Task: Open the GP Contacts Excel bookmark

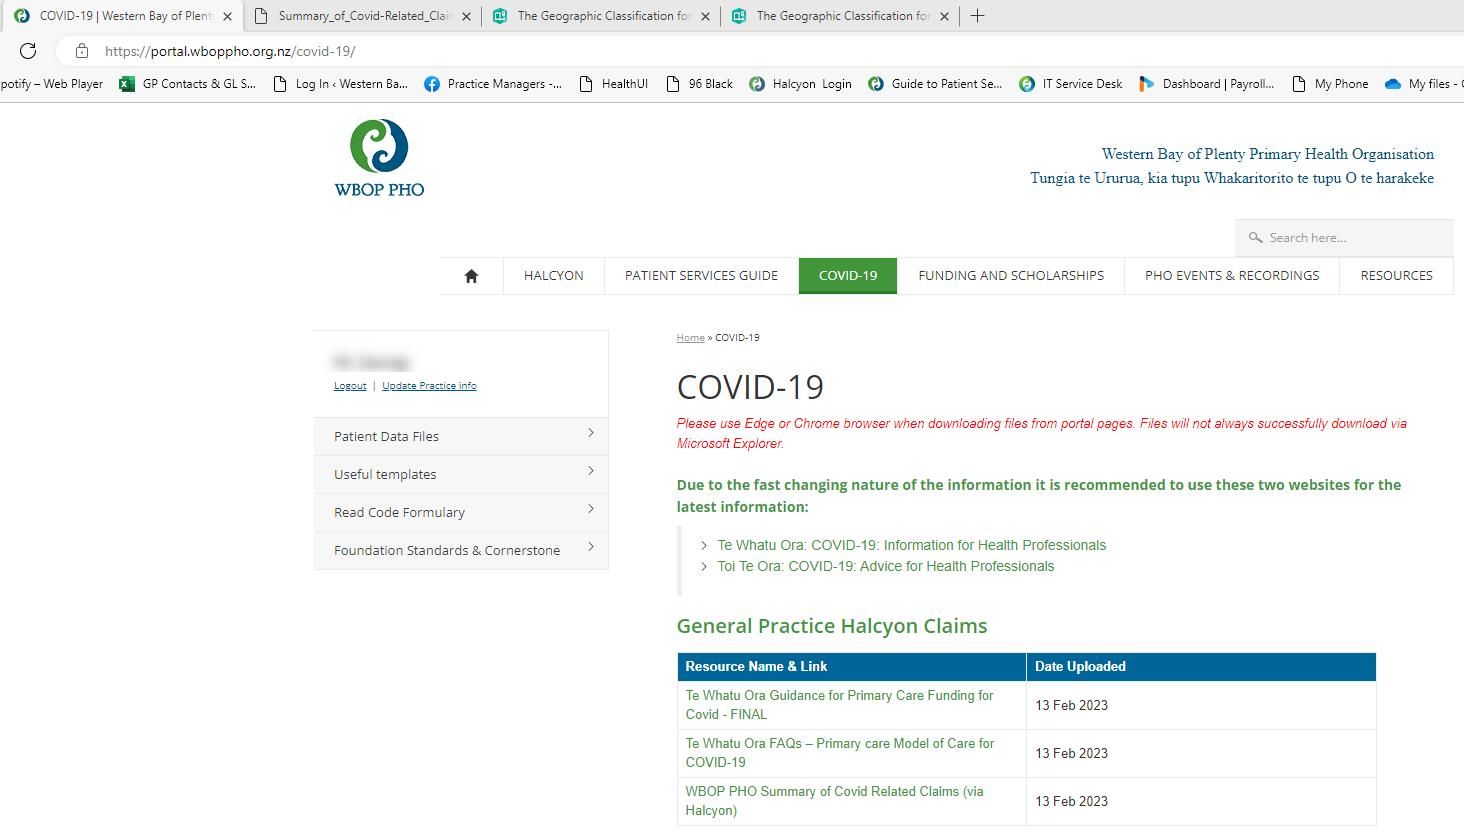Action: tap(187, 84)
